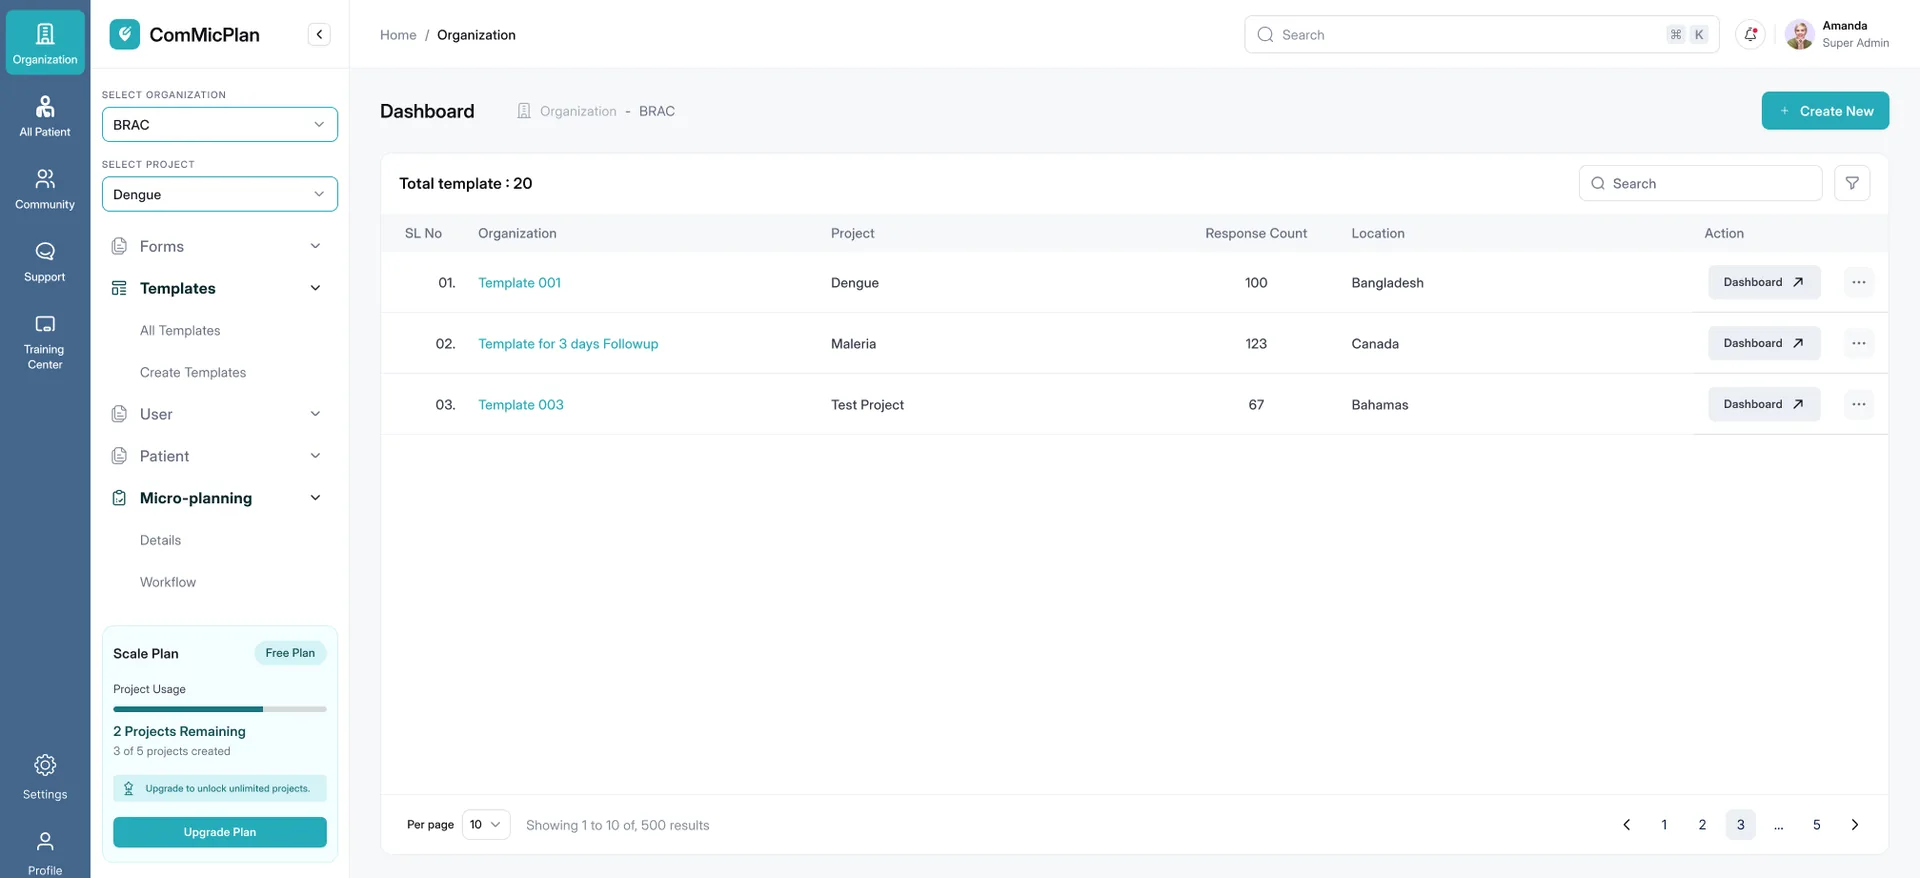Open Dashboard for Template 001
This screenshot has width=1920, height=878.
(x=1764, y=282)
